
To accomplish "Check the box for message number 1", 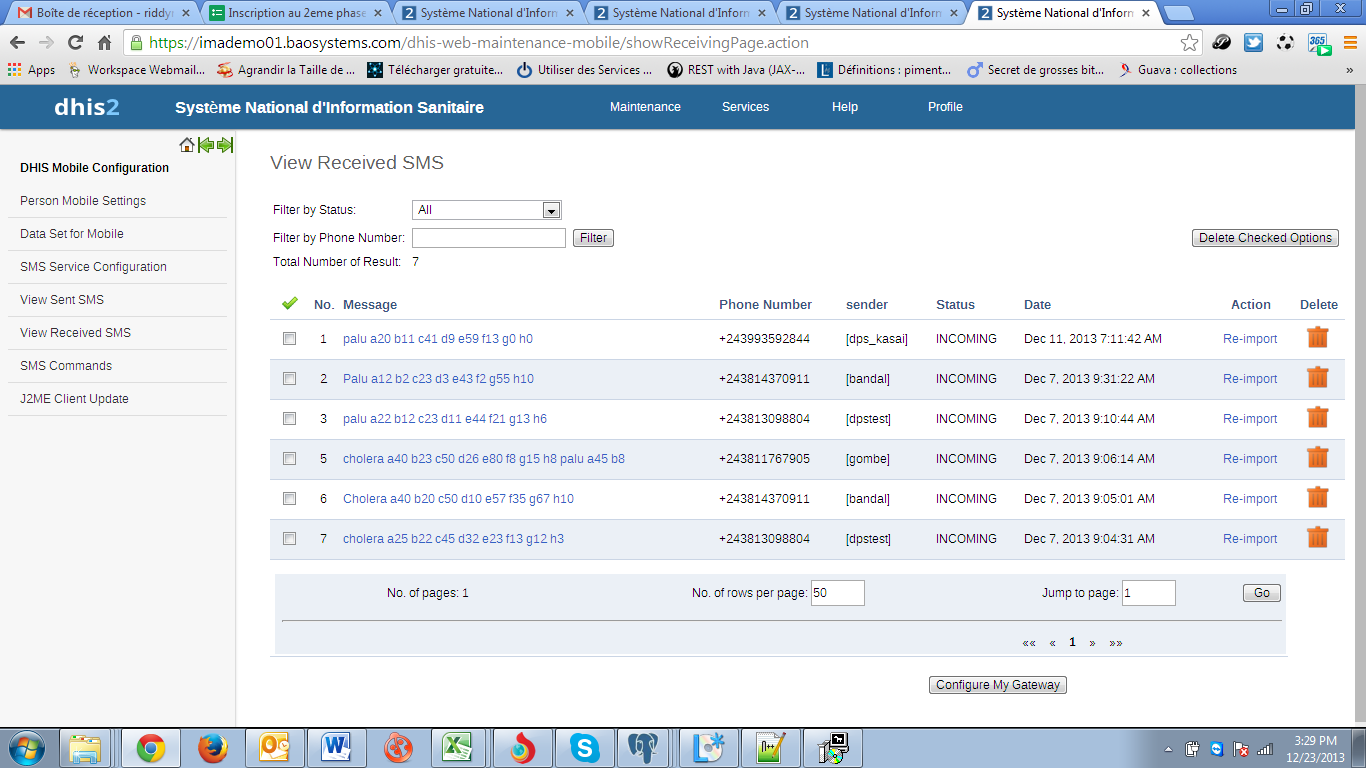I will click(x=290, y=339).
